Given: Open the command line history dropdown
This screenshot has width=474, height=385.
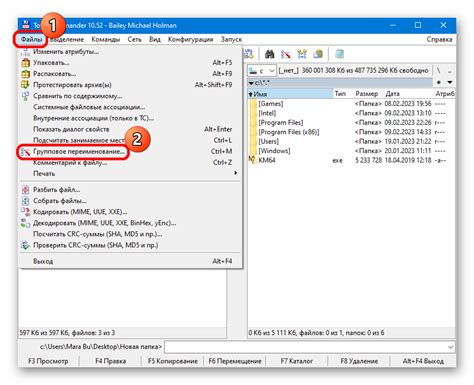Looking at the screenshot, I should pyautogui.click(x=450, y=347).
